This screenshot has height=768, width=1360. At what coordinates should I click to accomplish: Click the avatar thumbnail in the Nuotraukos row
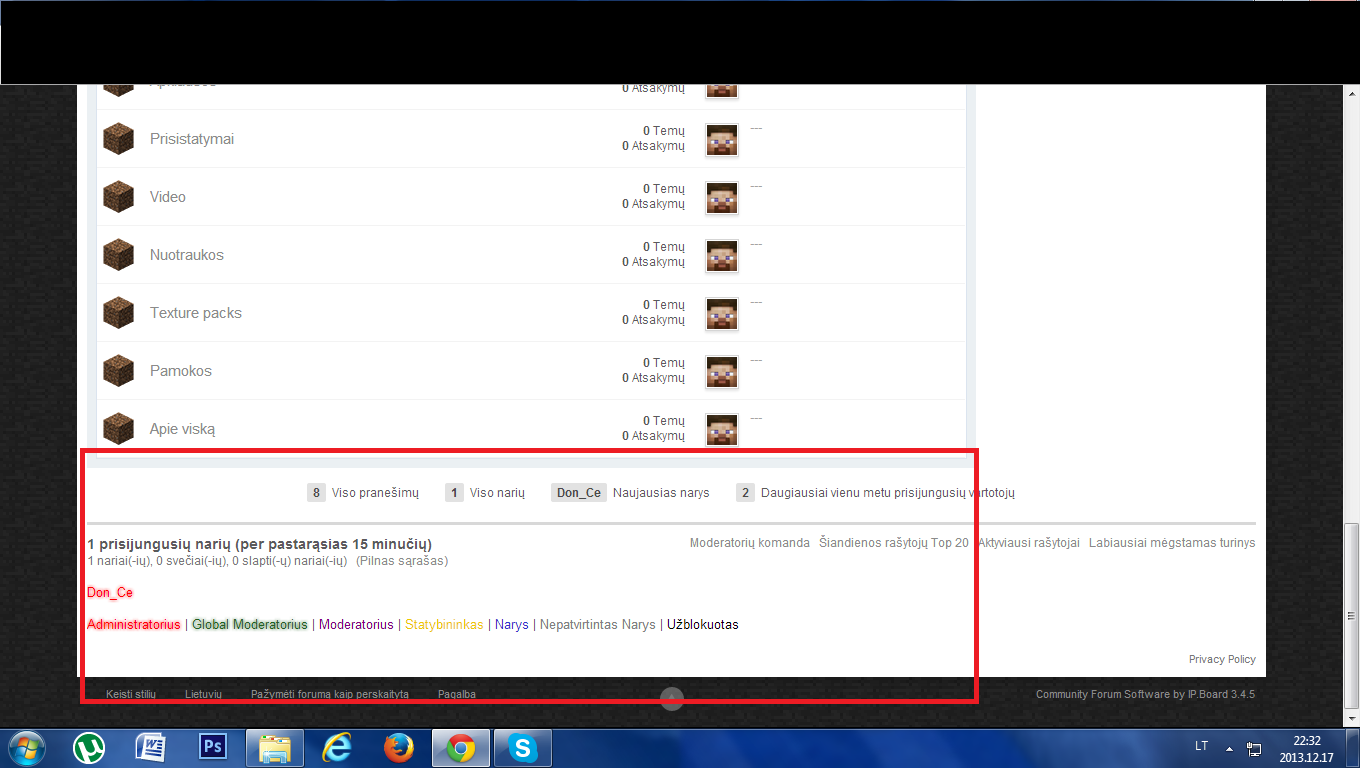click(722, 256)
